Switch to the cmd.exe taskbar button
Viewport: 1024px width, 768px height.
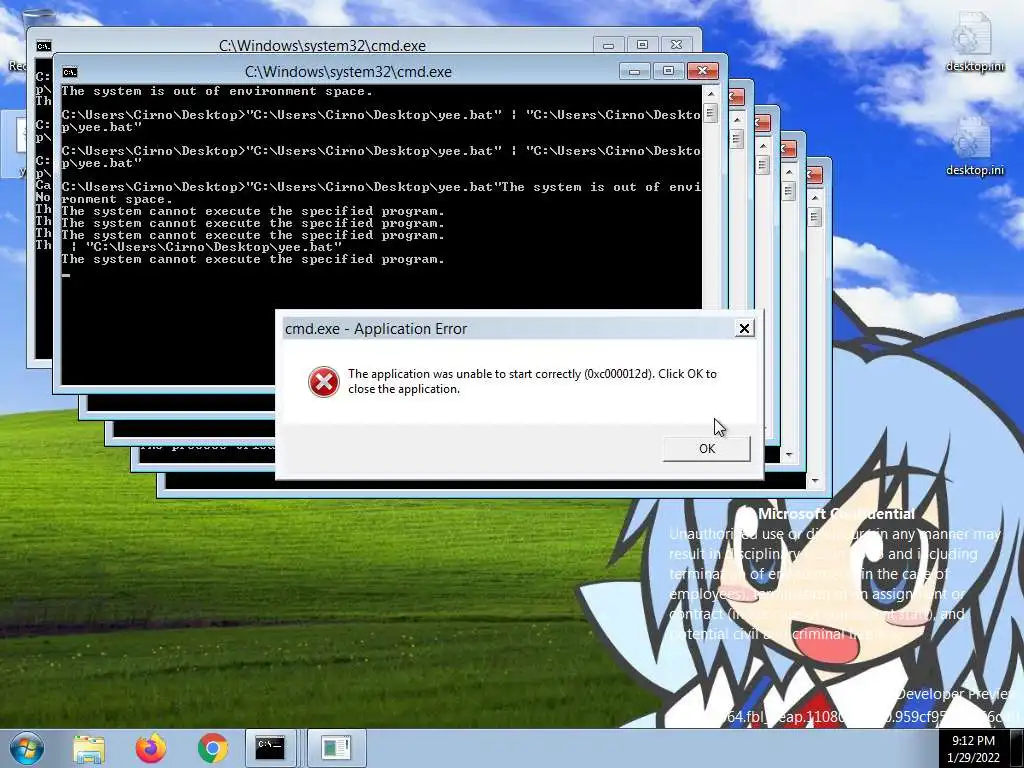270,747
